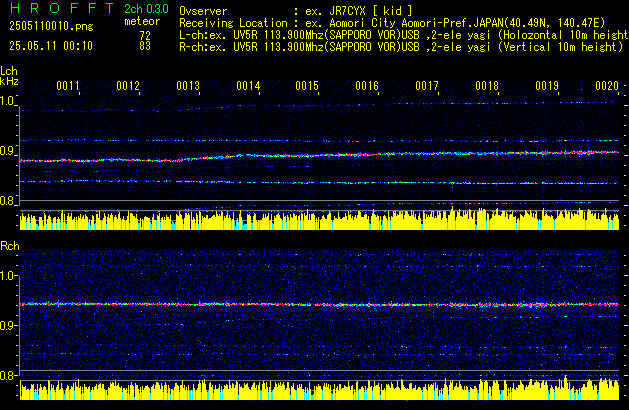Click the R-ch receiver description line

pos(401,47)
